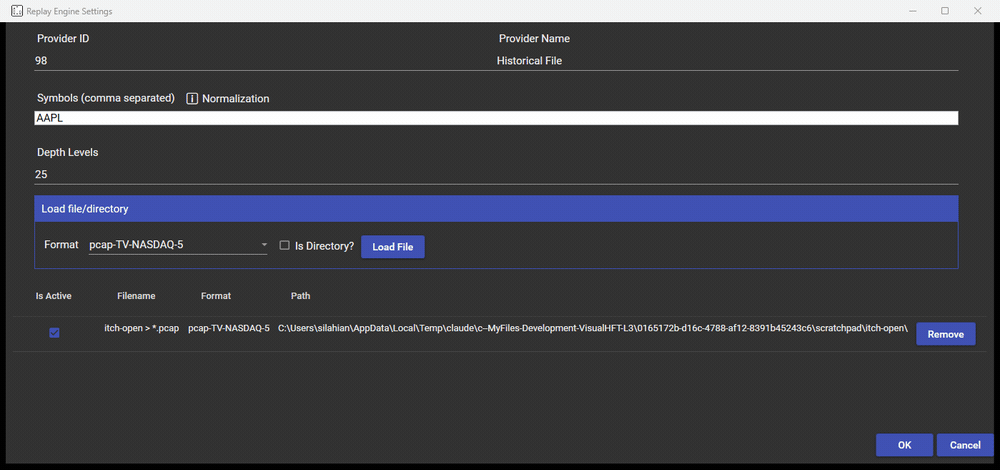Click the Load File button
1000x470 pixels.
[x=393, y=247]
